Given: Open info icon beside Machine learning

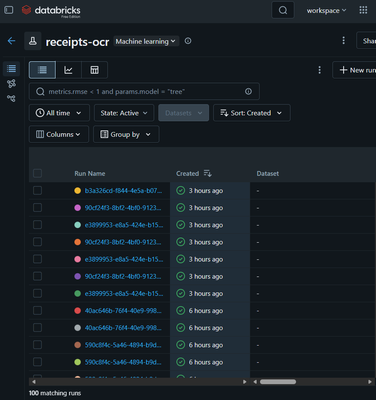Looking at the screenshot, I should tap(188, 41).
